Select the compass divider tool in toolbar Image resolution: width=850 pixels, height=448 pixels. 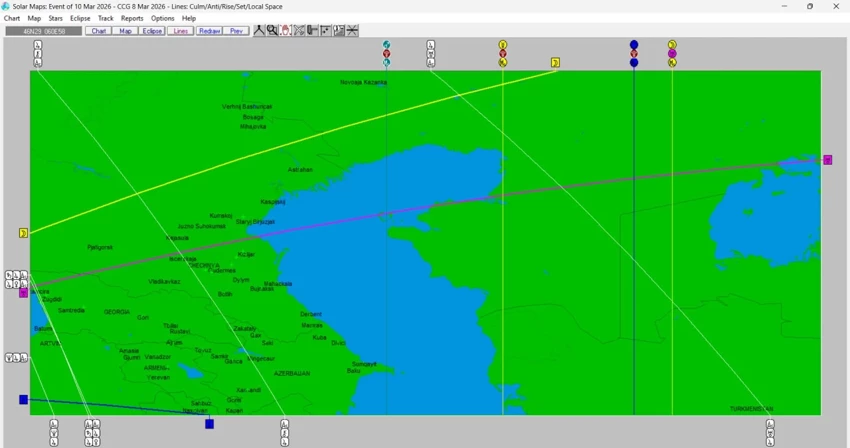pyautogui.click(x=259, y=30)
